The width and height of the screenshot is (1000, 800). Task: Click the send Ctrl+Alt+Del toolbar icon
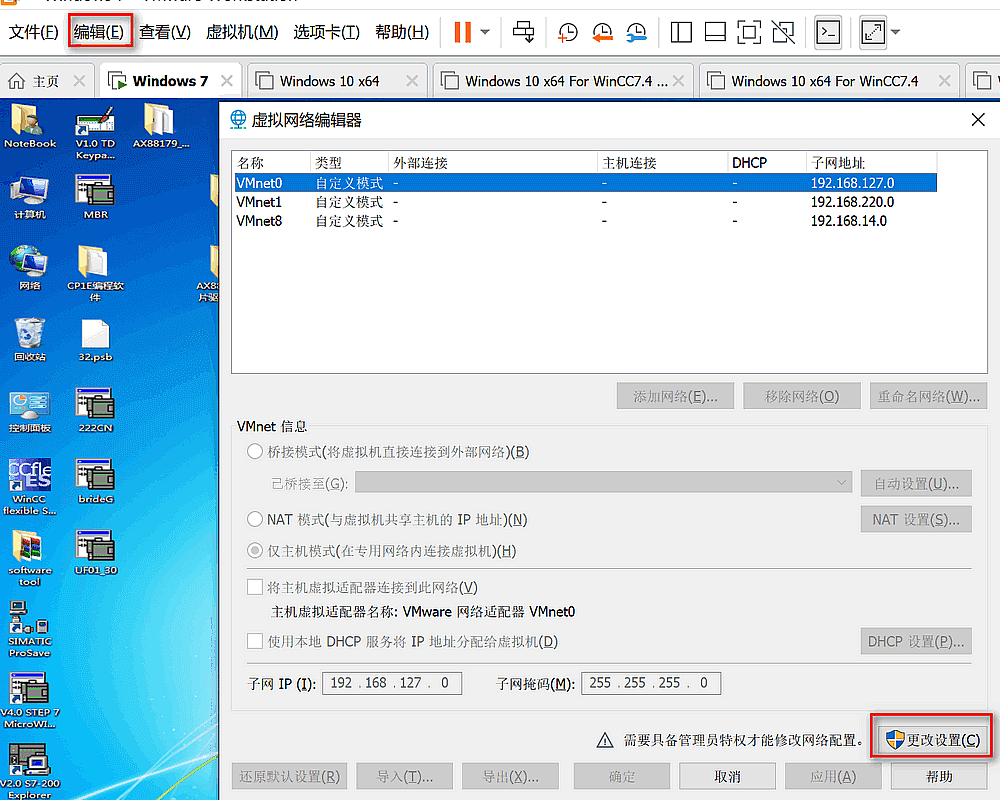(x=523, y=32)
